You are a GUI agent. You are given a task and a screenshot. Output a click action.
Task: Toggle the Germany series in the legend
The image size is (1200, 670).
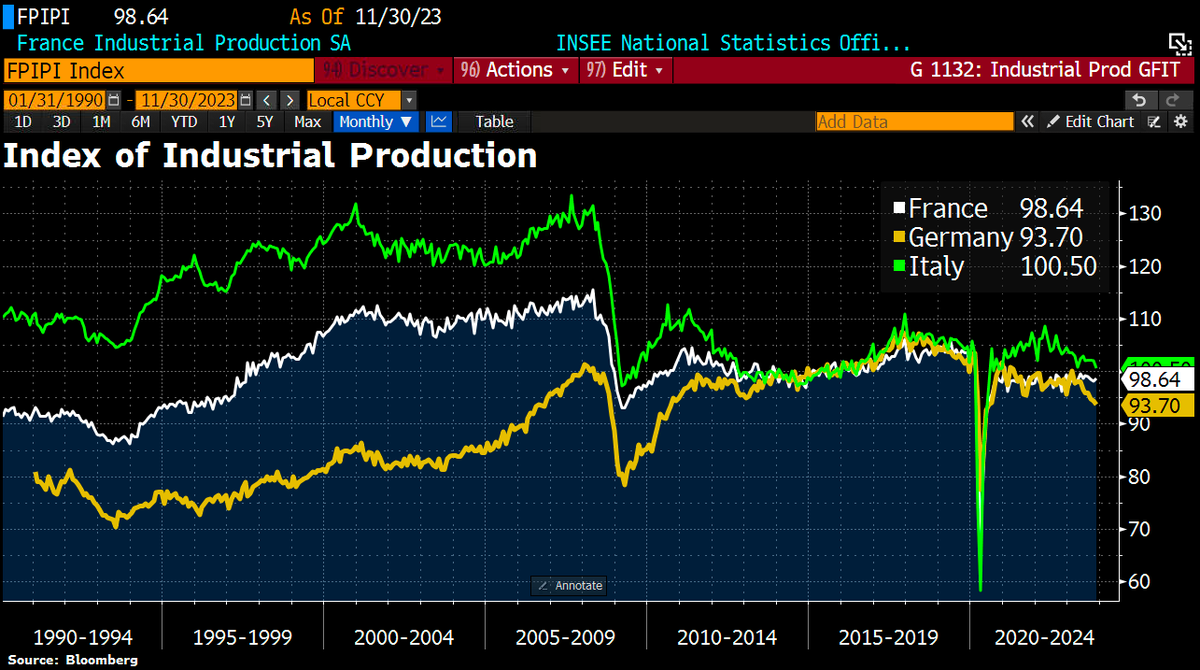pyautogui.click(x=952, y=237)
